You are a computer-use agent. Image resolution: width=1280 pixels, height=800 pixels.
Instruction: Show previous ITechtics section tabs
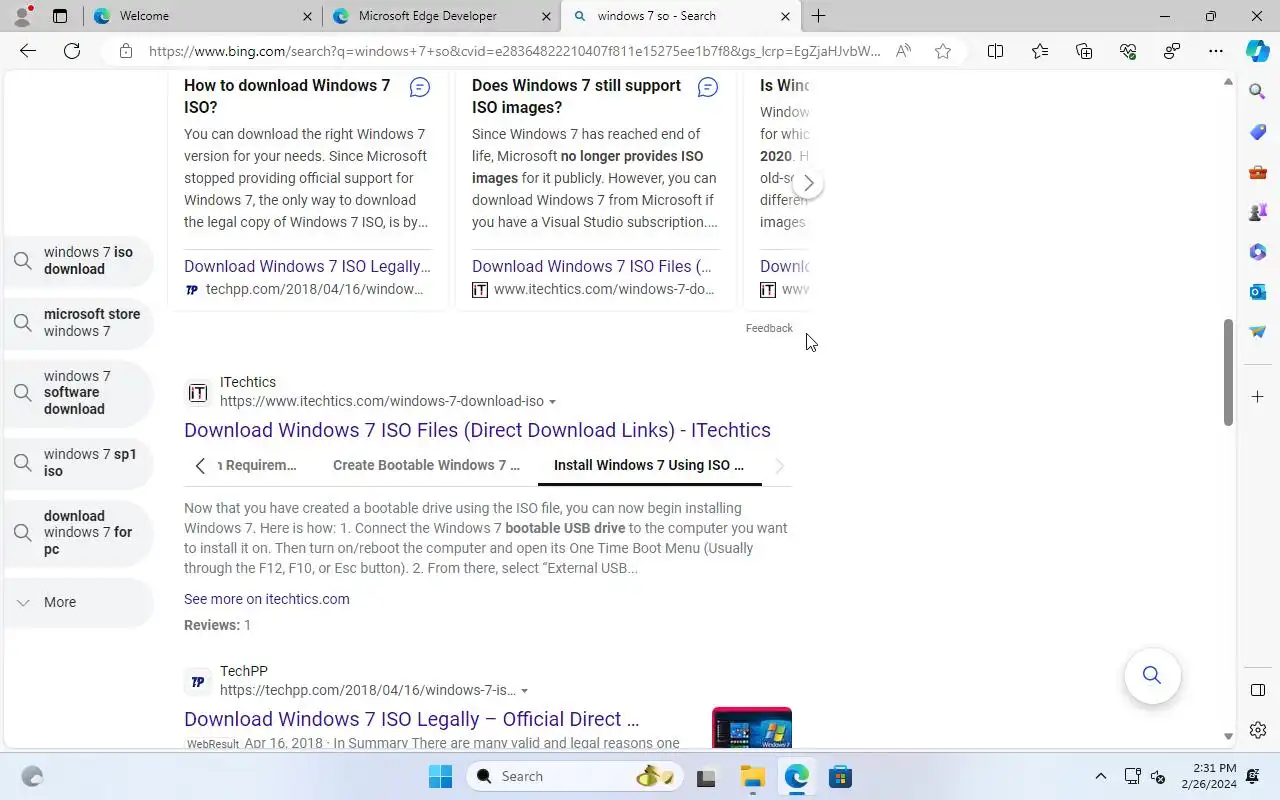pos(200,466)
